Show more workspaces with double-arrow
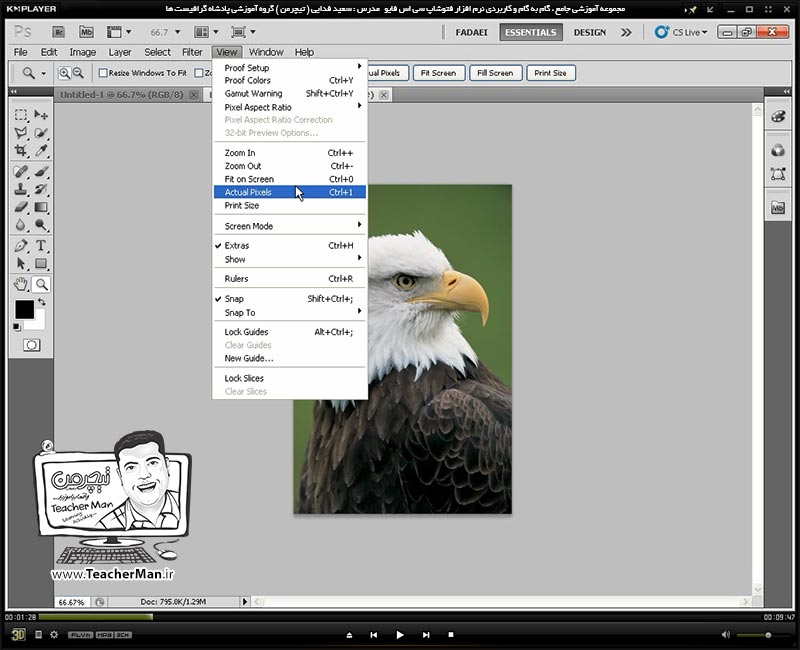This screenshot has width=800, height=650. [x=626, y=32]
